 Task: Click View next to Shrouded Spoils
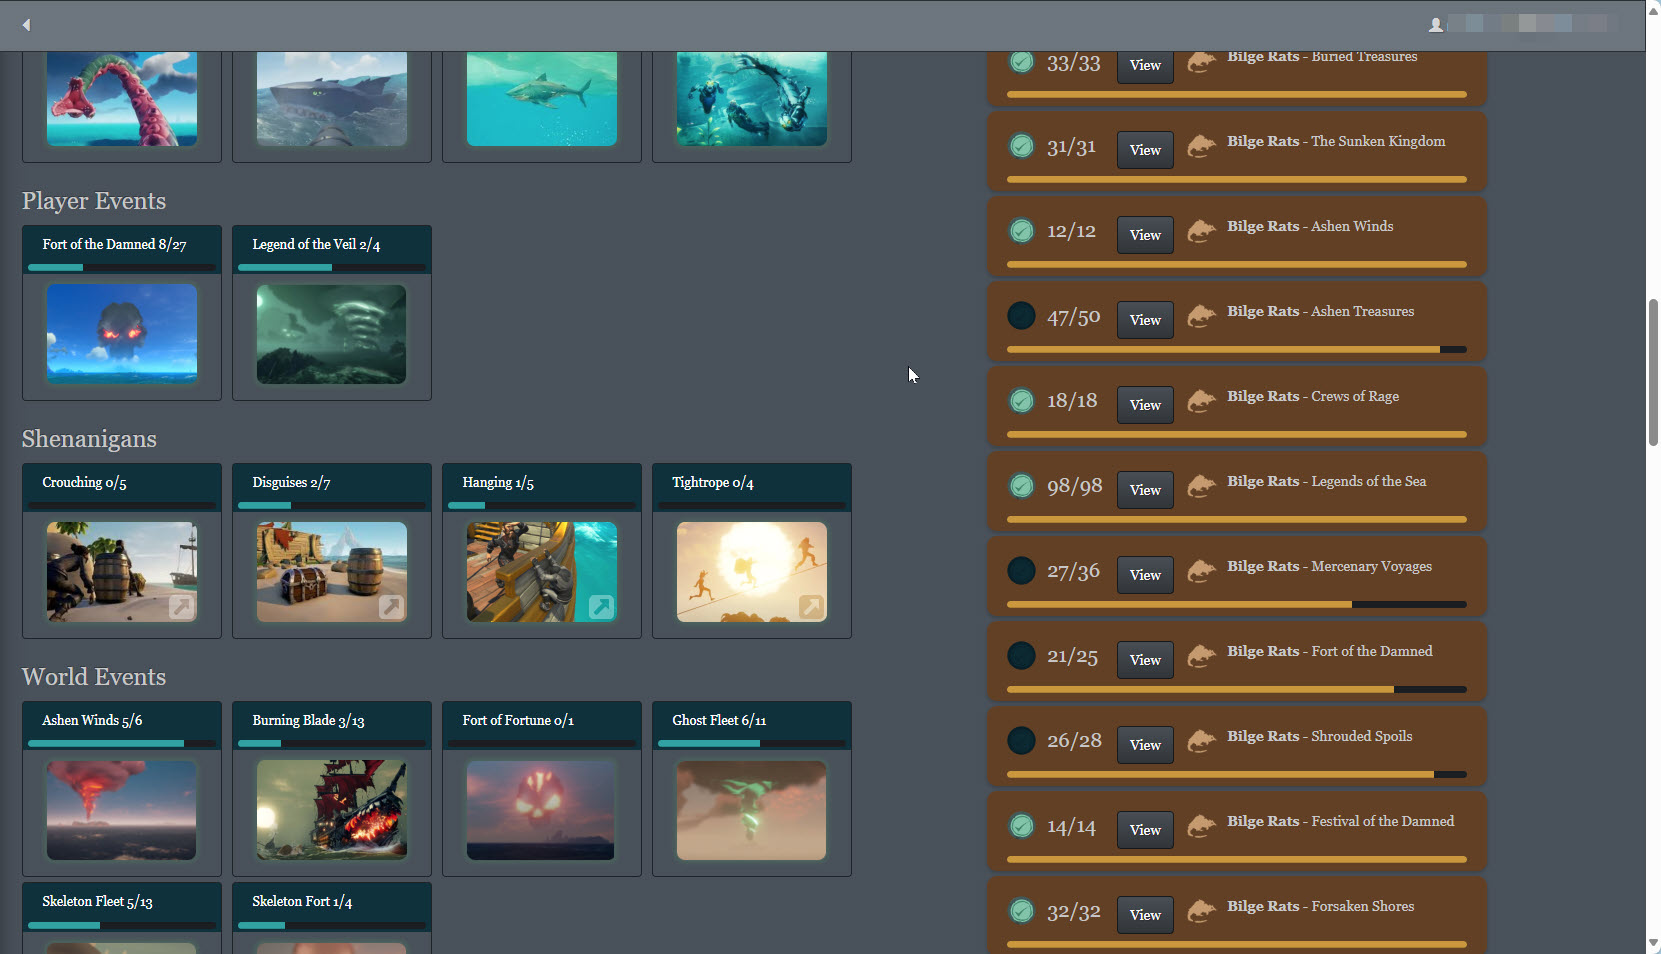1145,745
